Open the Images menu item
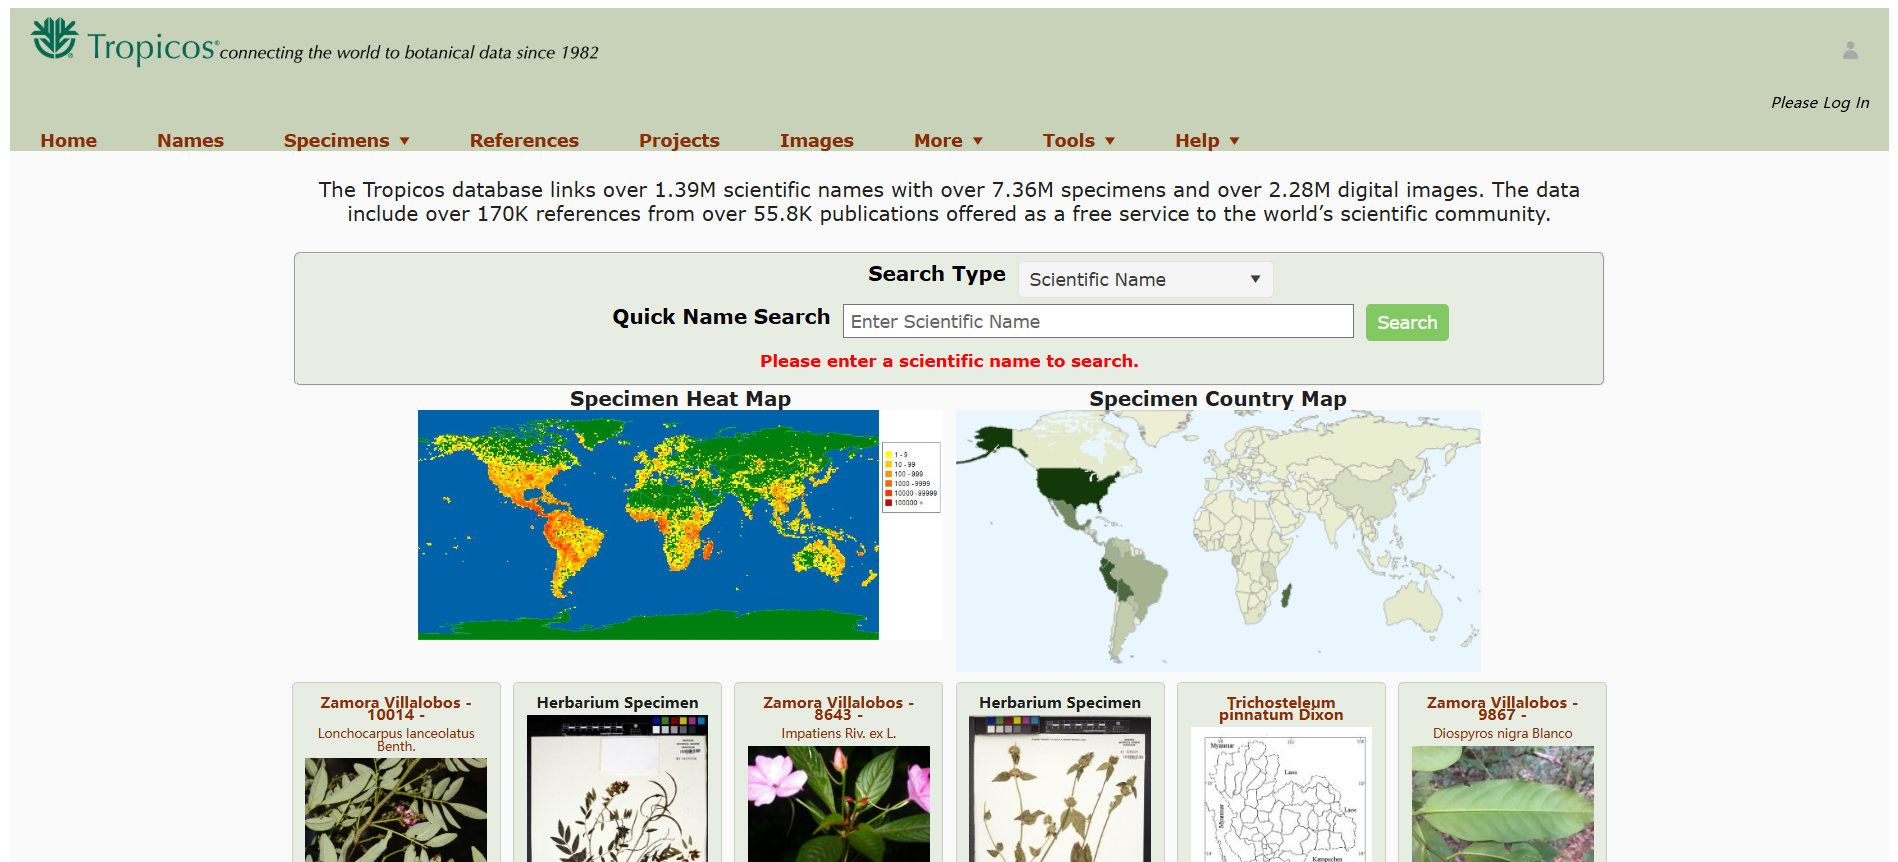The width and height of the screenshot is (1898, 862). [x=816, y=141]
